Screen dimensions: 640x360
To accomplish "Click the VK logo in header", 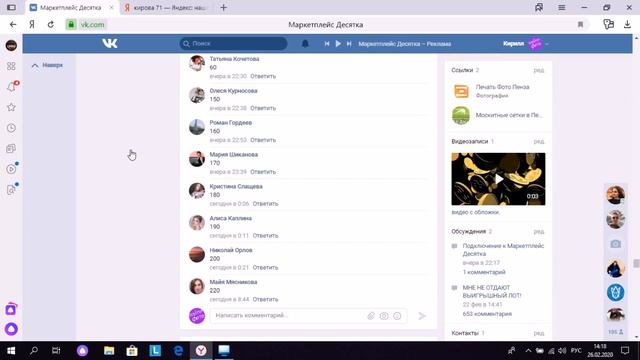I will coord(110,43).
